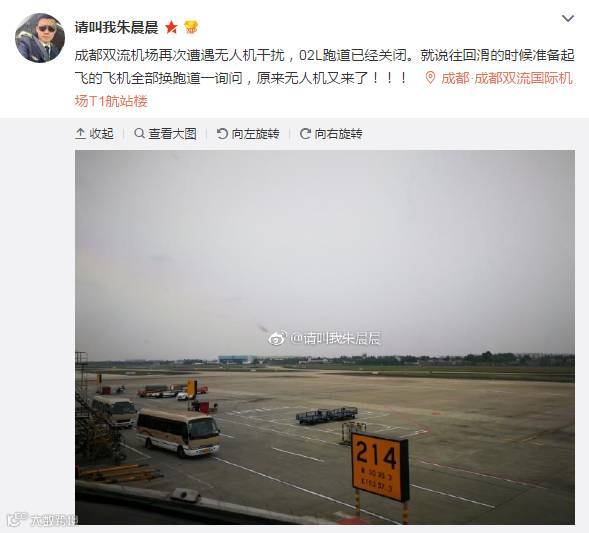Screen dimensions: 589x533
Task: Click the Weibo watermark logo on photo
Action: pyautogui.click(x=278, y=338)
